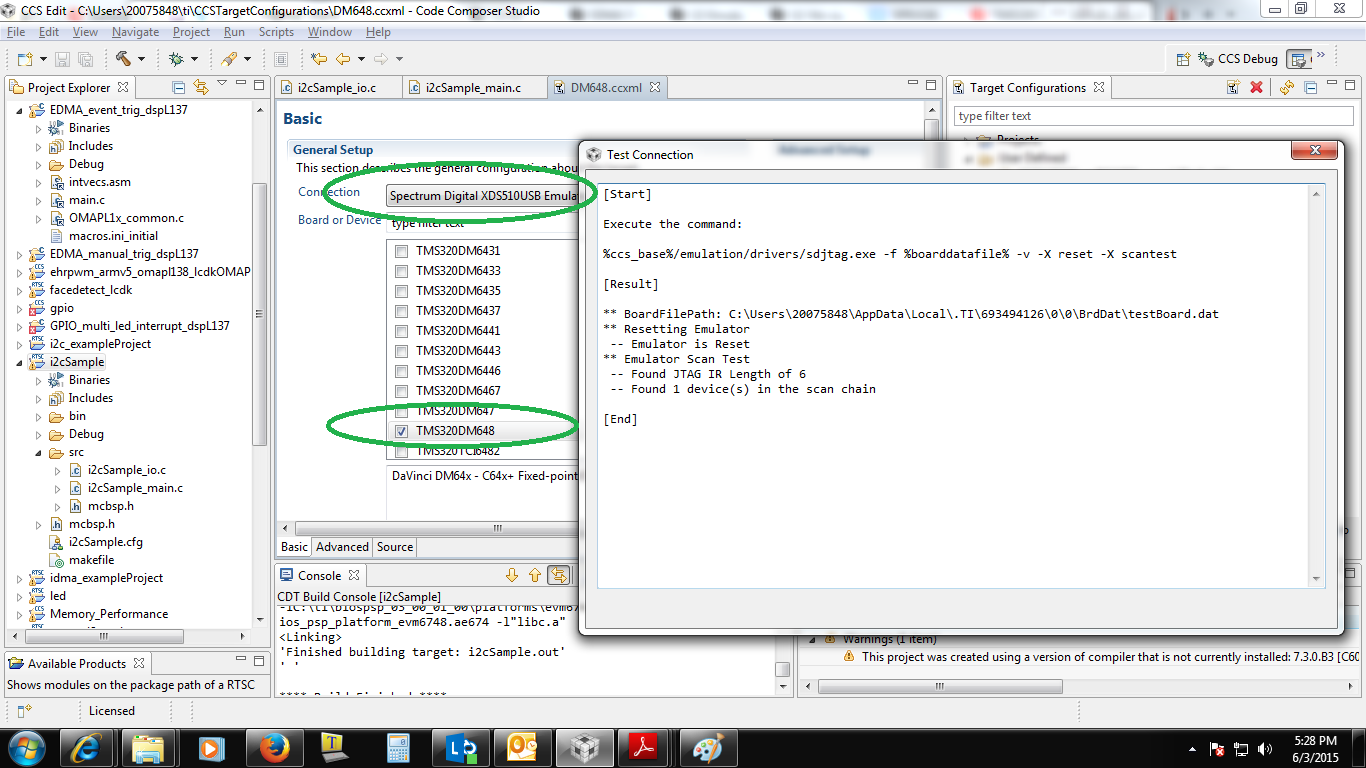Check the TMS320DM6441 checkbox

(401, 331)
